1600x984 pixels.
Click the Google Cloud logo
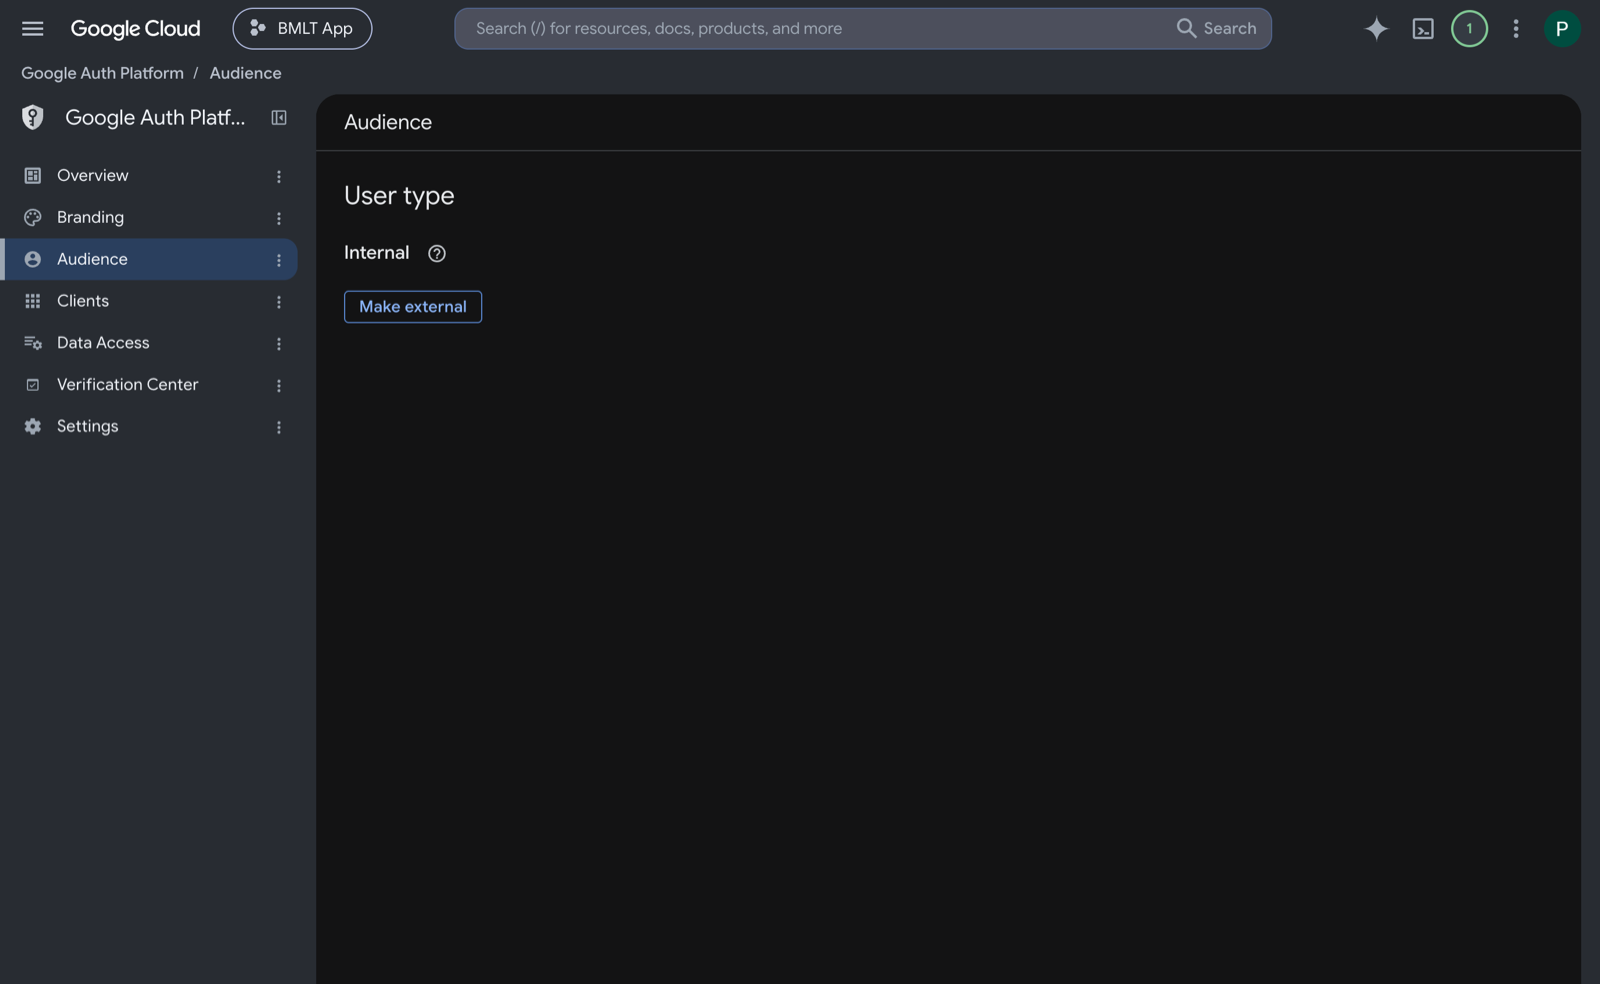click(135, 29)
